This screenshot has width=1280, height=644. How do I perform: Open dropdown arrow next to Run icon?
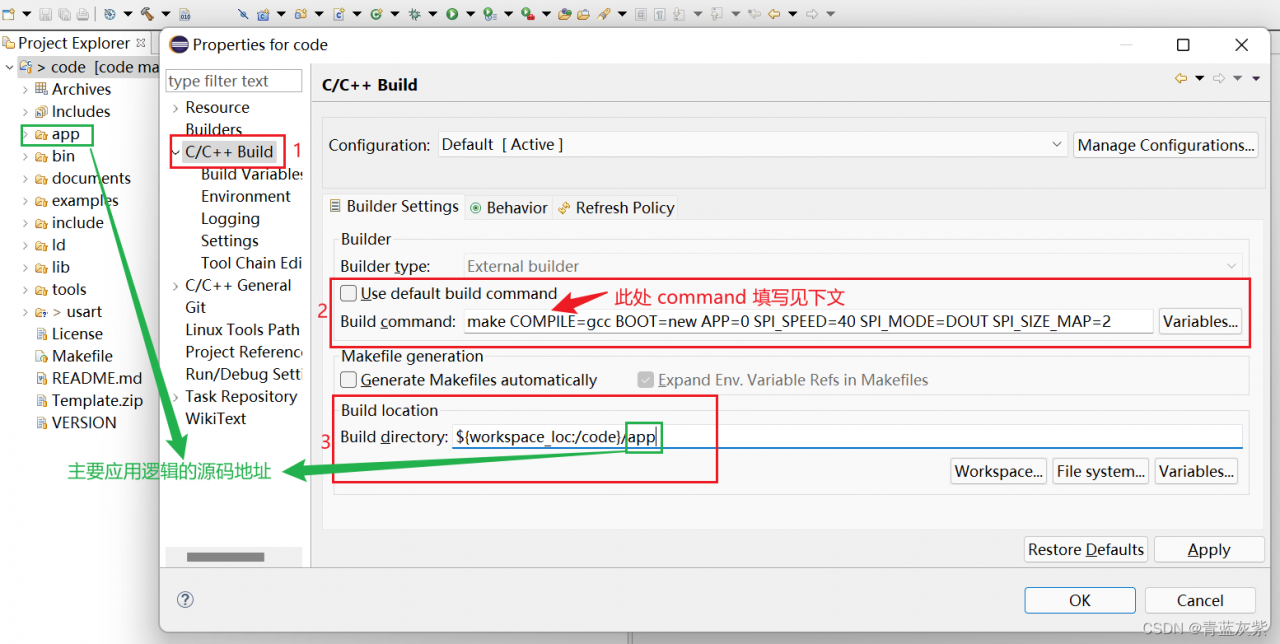(469, 14)
